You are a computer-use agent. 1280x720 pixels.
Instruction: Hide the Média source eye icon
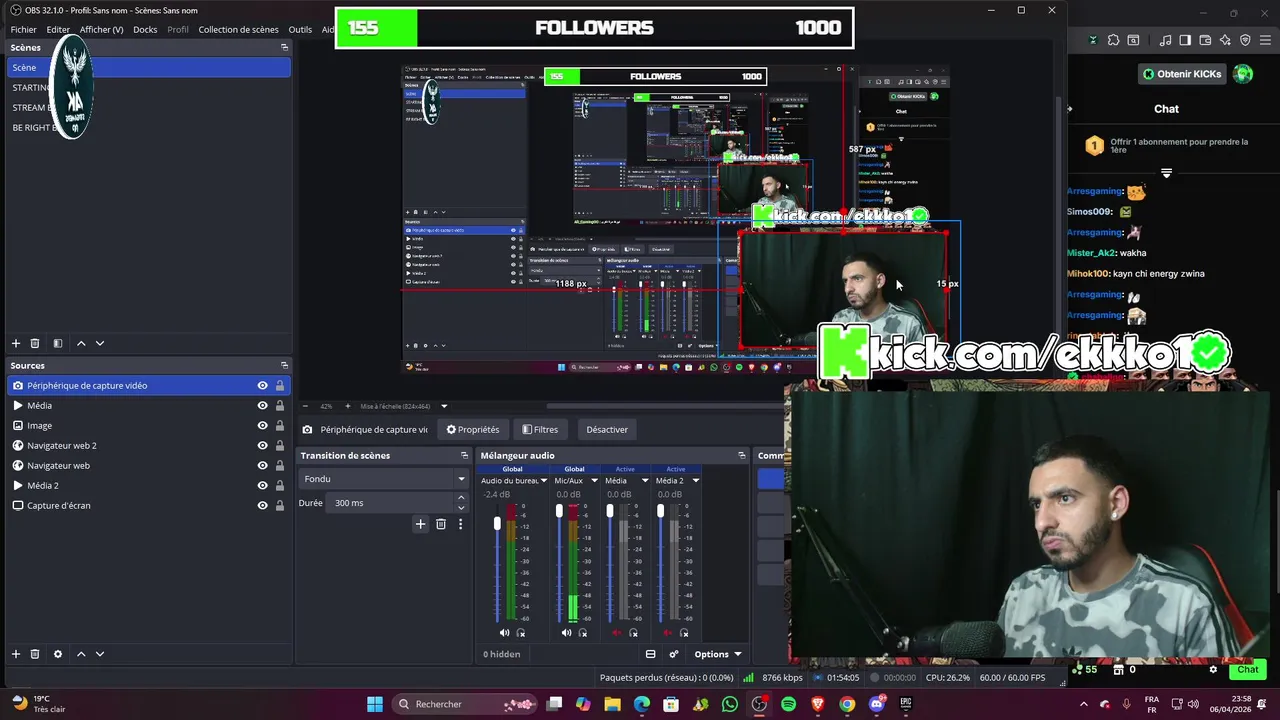coord(263,405)
